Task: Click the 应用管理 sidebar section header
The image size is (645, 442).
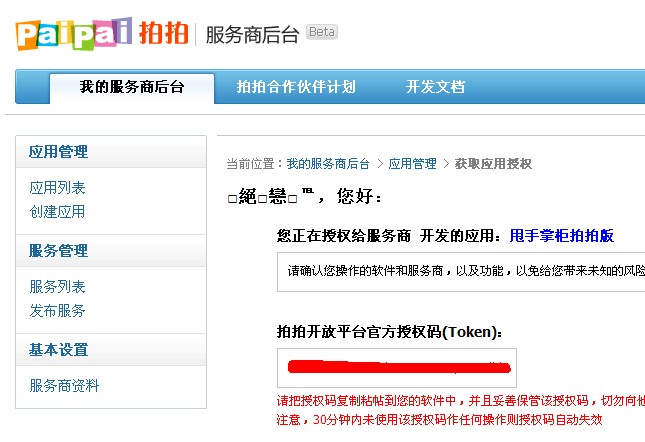Action: pyautogui.click(x=111, y=152)
